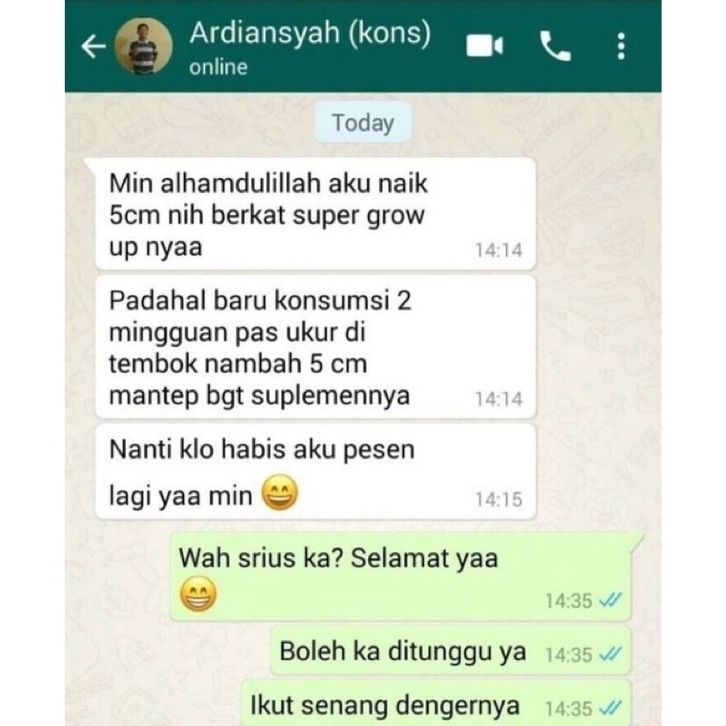Tap the 14:15 timestamp on received message
726x726 pixels.
pyautogui.click(x=499, y=500)
